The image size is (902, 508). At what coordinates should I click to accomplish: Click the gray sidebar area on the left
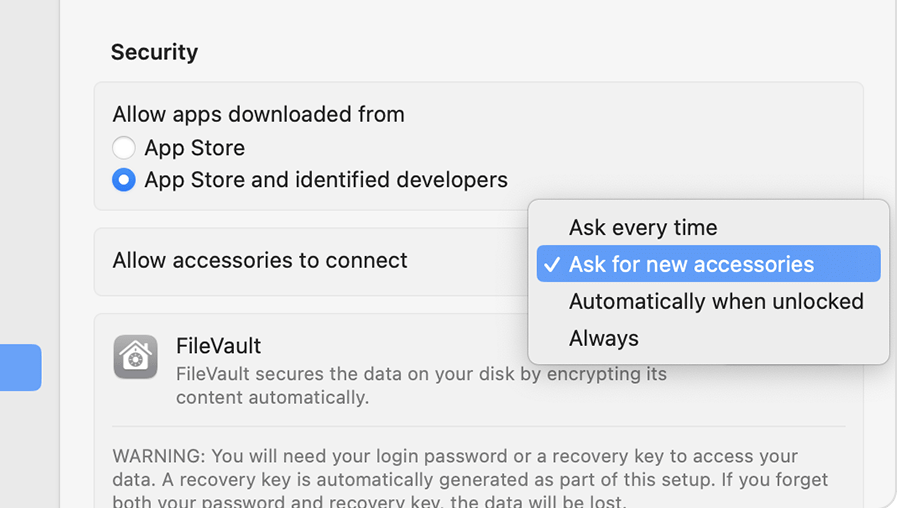click(x=29, y=173)
